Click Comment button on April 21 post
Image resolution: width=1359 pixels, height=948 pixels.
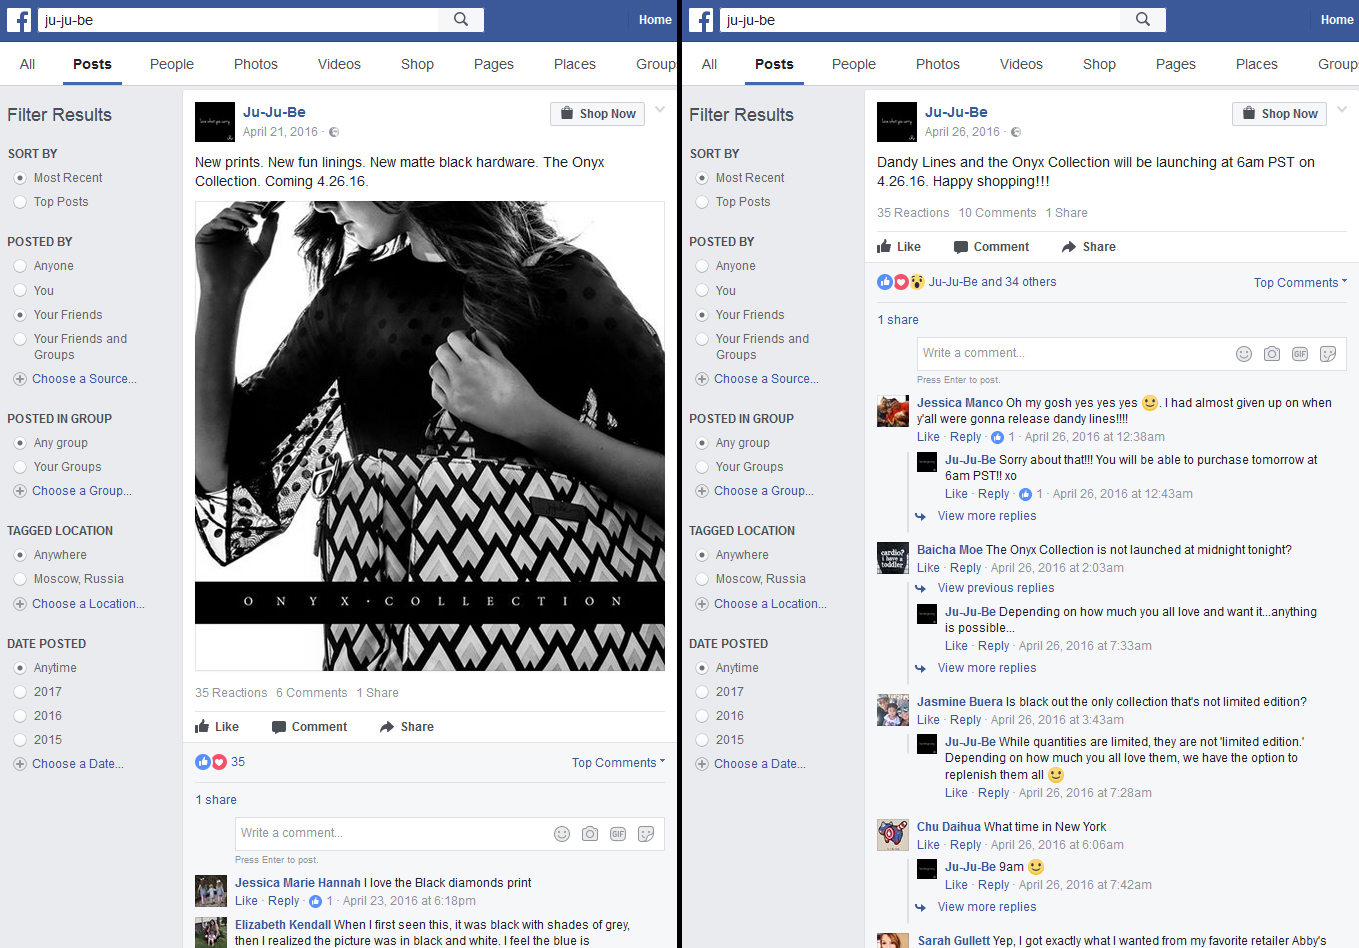310,727
